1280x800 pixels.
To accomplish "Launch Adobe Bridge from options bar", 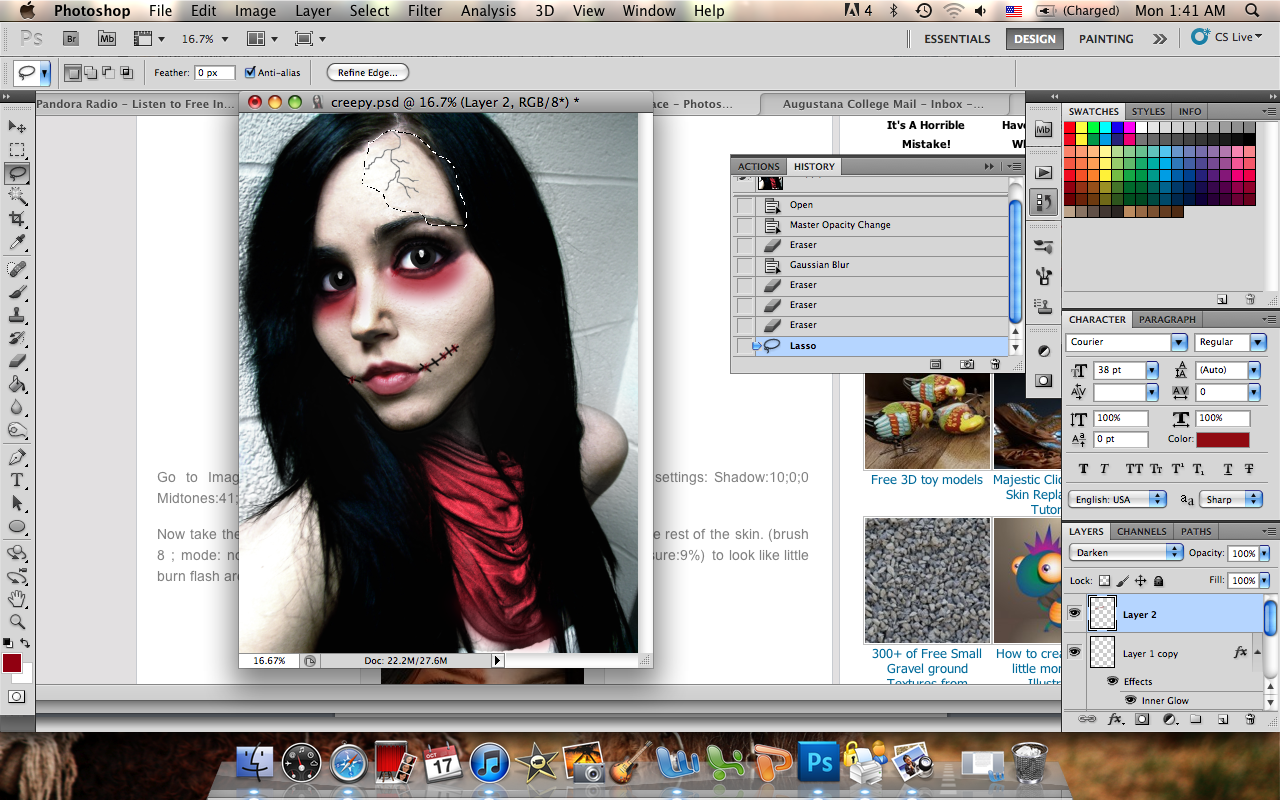I will 71,38.
